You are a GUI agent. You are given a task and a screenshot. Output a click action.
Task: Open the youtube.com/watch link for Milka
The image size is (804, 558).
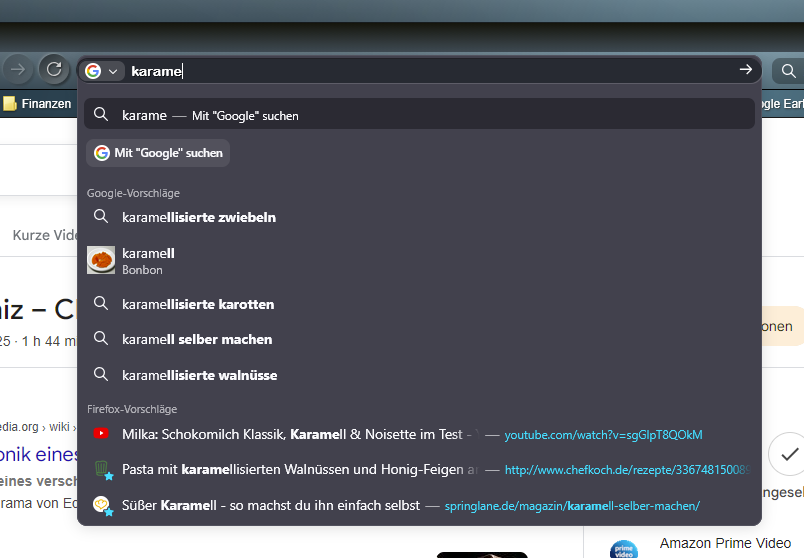(603, 435)
